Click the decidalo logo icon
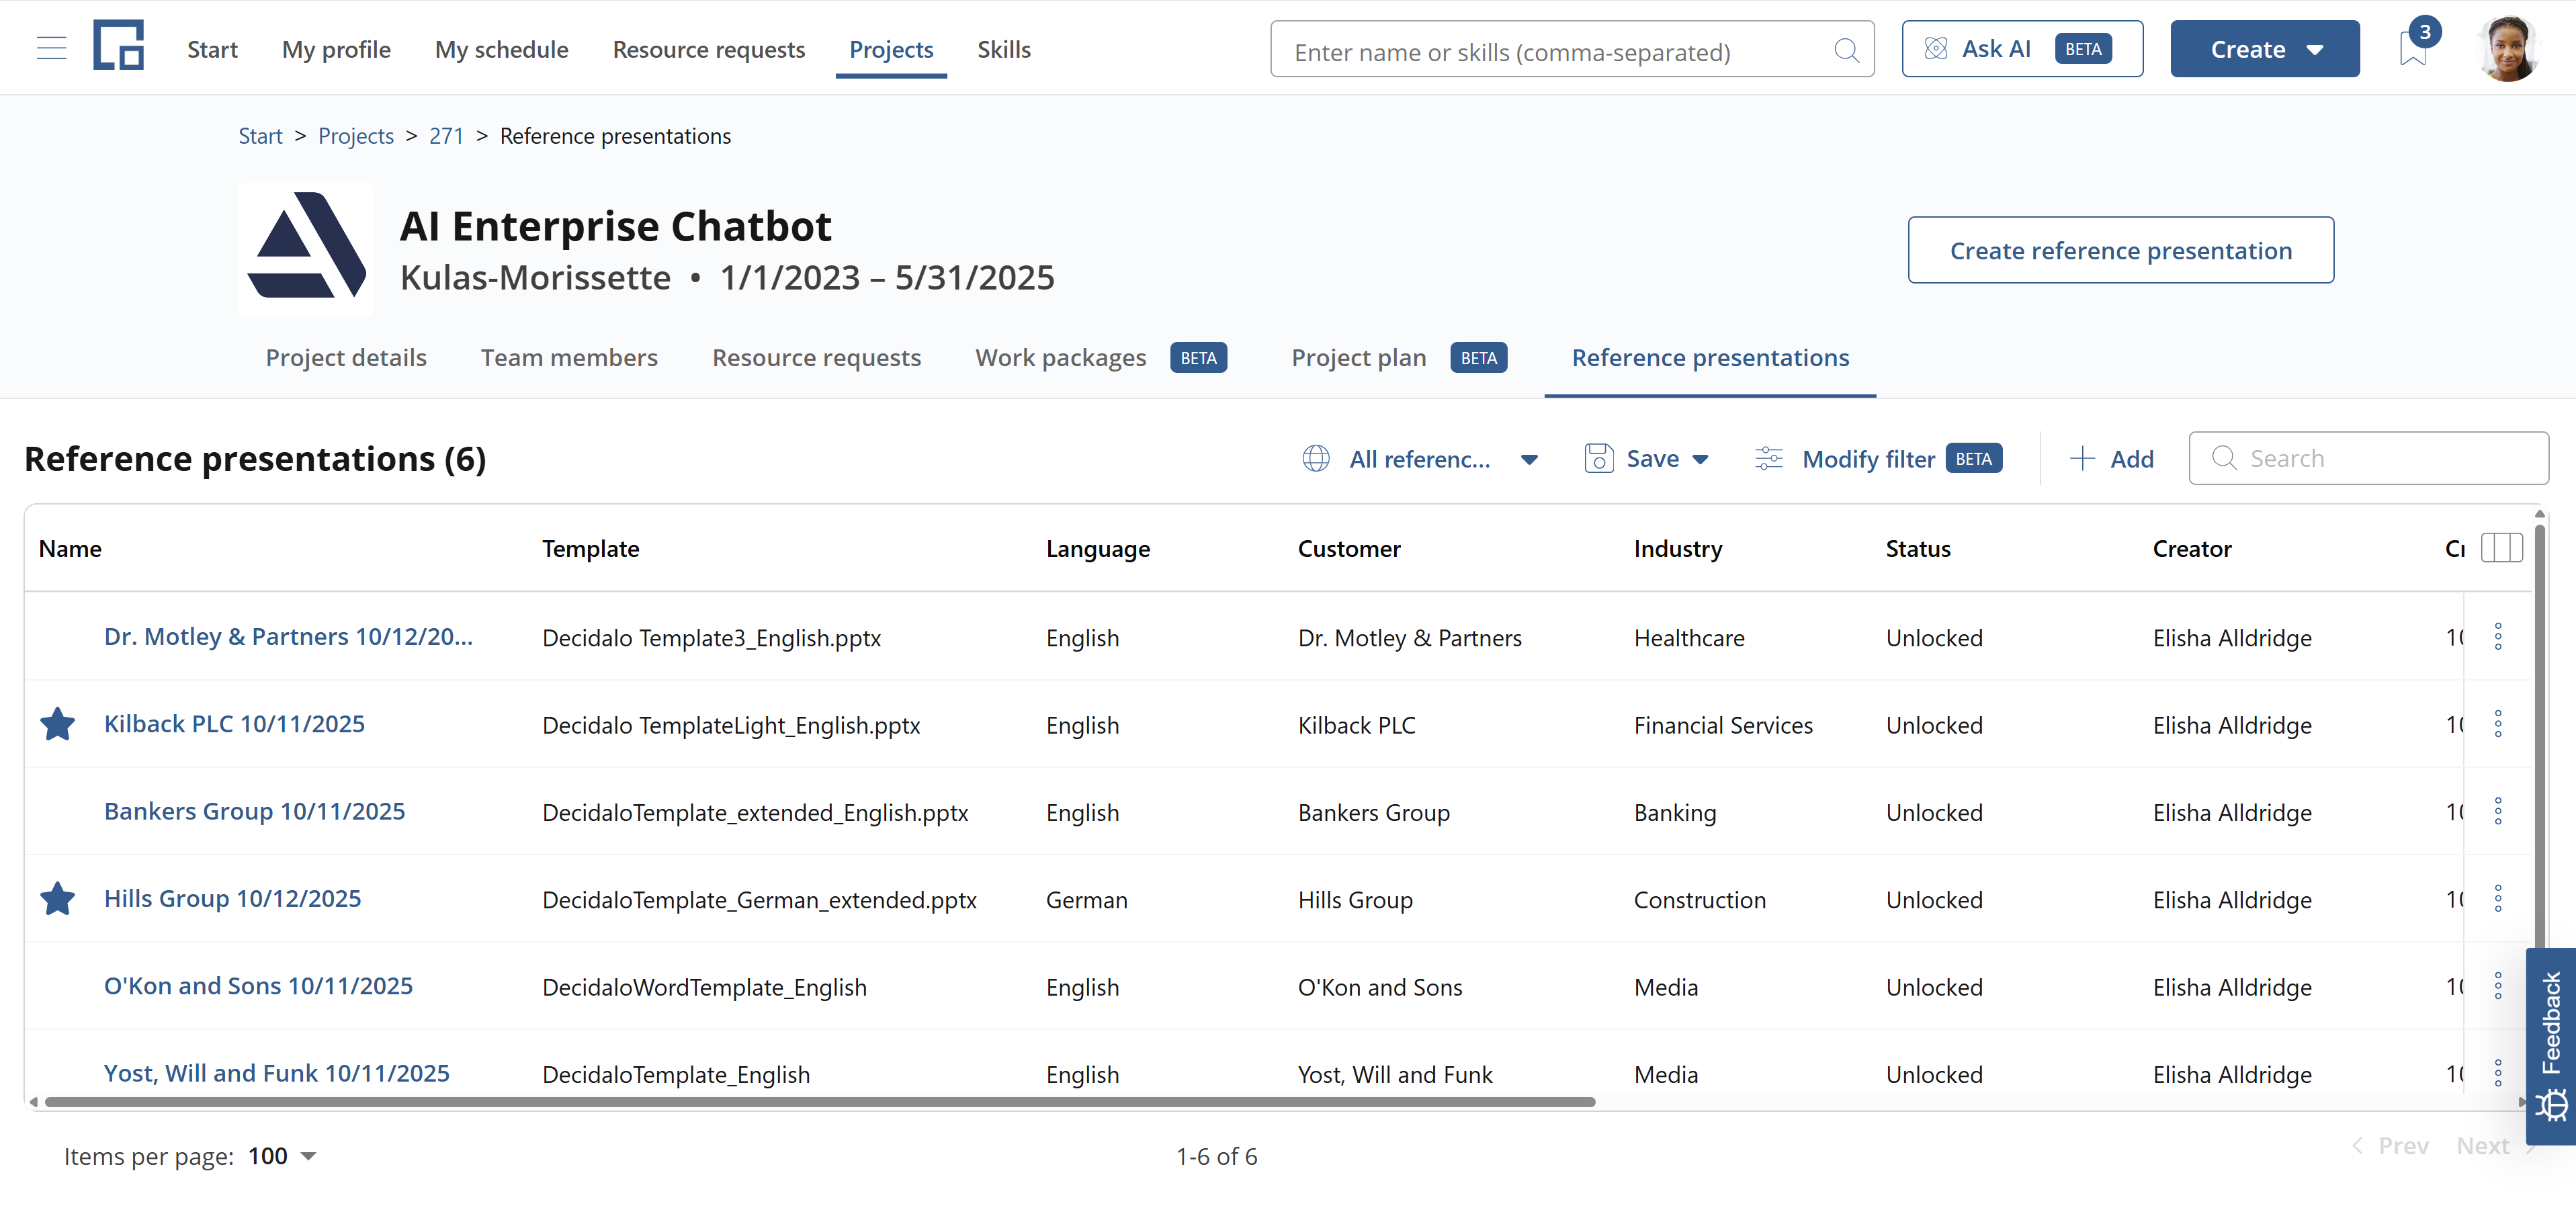The height and width of the screenshot is (1216, 2576). (x=119, y=46)
